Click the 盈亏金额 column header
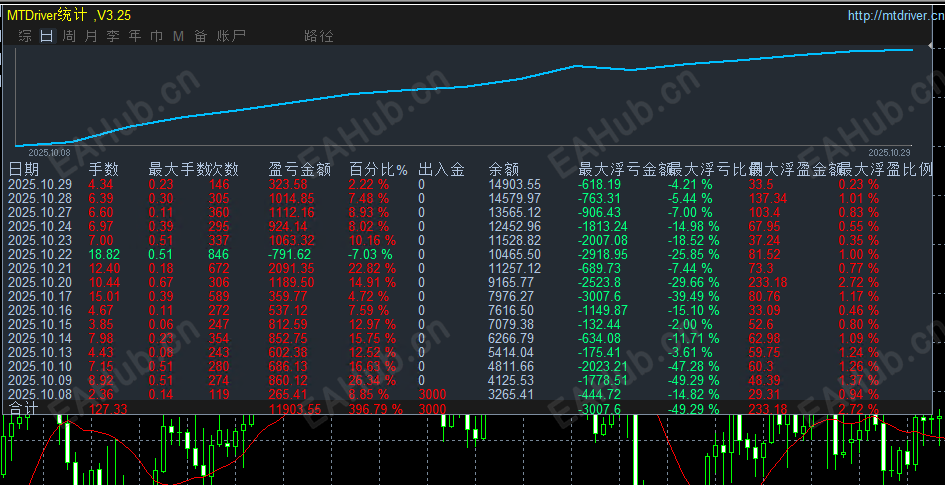Viewport: 945px width, 485px height. 300,170
